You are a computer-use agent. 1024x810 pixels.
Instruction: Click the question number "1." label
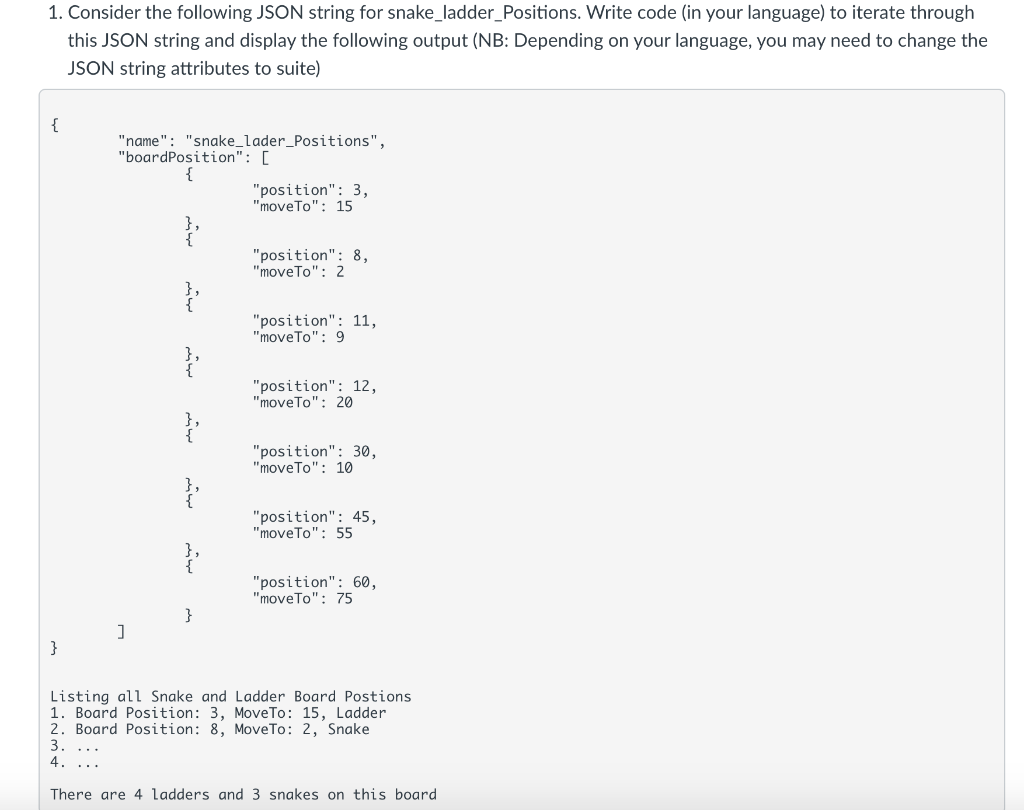[x=54, y=13]
